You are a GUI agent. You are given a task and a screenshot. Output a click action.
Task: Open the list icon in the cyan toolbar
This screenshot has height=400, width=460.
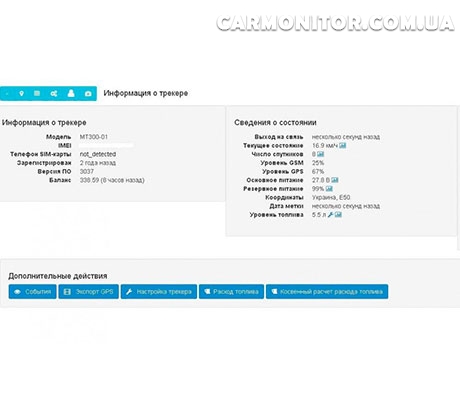pyautogui.click(x=37, y=93)
